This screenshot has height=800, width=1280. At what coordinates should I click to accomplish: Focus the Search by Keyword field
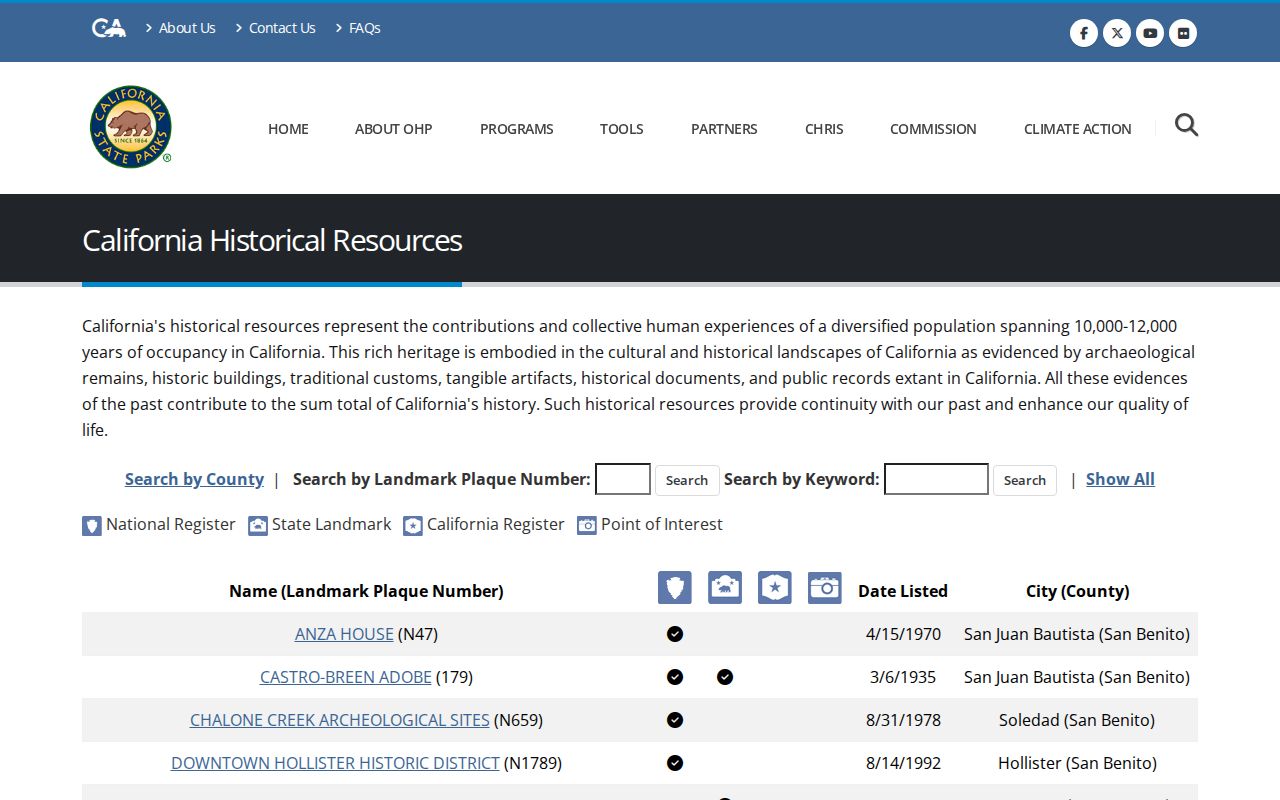(937, 479)
